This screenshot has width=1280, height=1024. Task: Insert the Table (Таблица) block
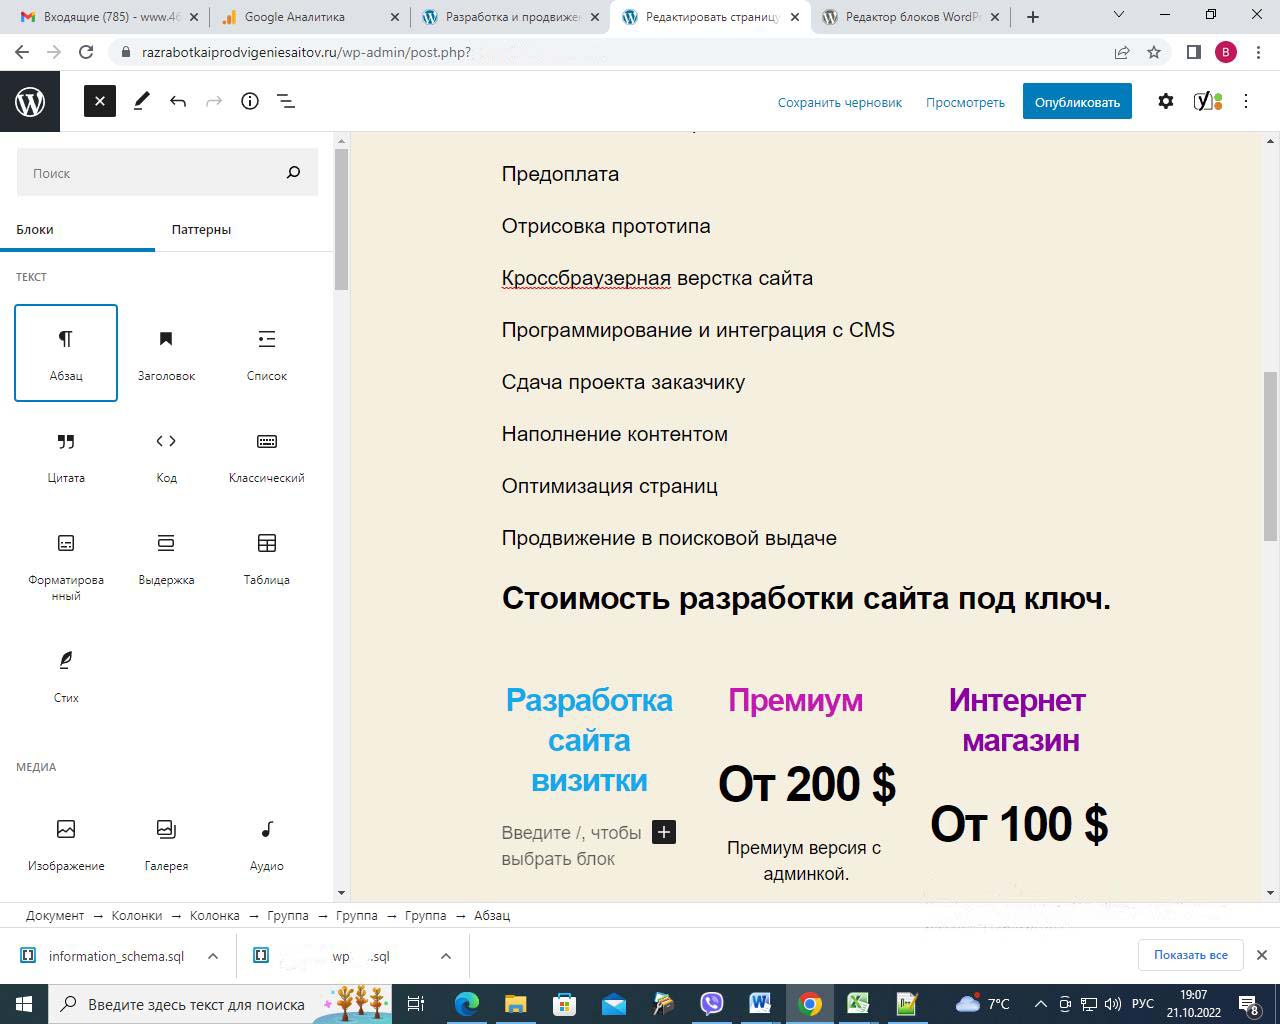[x=266, y=556]
